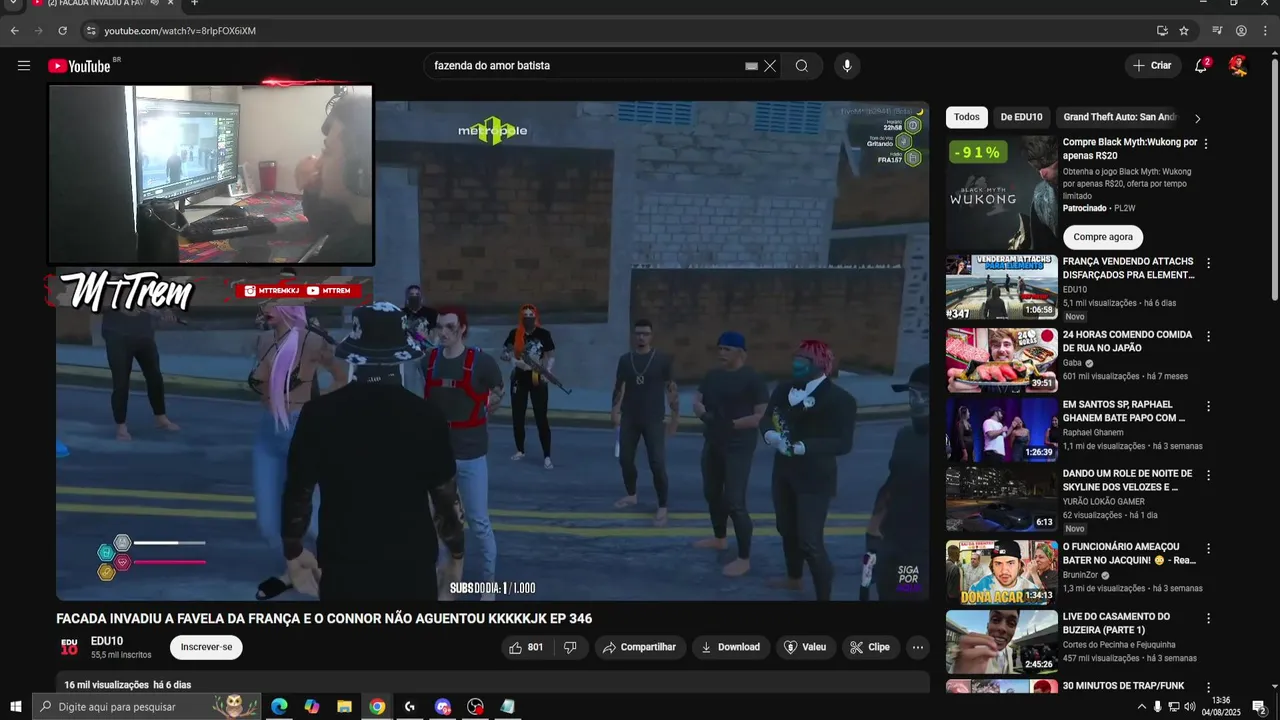Go back in browser history
Image resolution: width=1280 pixels, height=720 pixels.
[14, 31]
